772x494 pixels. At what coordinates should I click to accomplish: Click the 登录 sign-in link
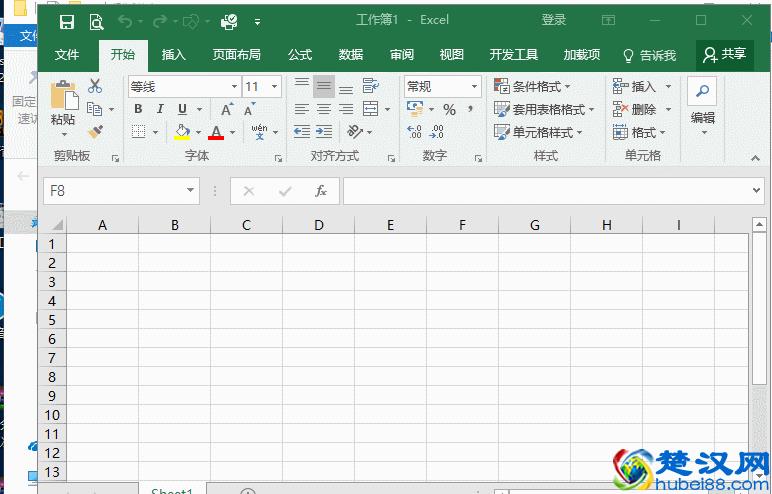(553, 20)
